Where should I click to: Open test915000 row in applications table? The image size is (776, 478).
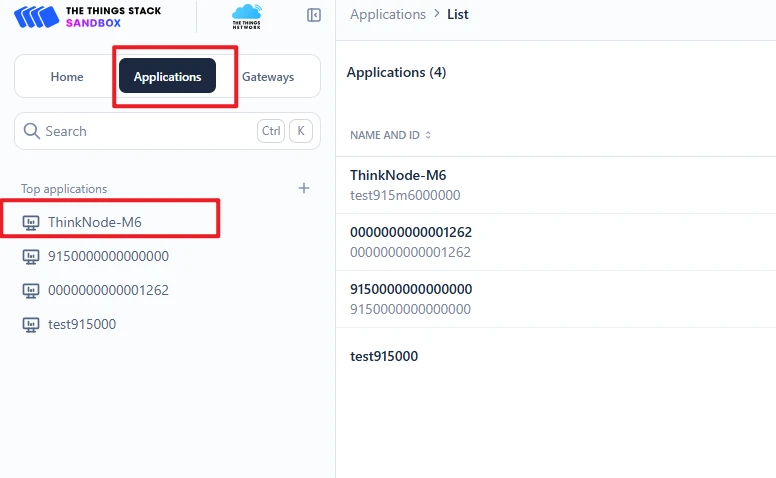click(x=384, y=356)
